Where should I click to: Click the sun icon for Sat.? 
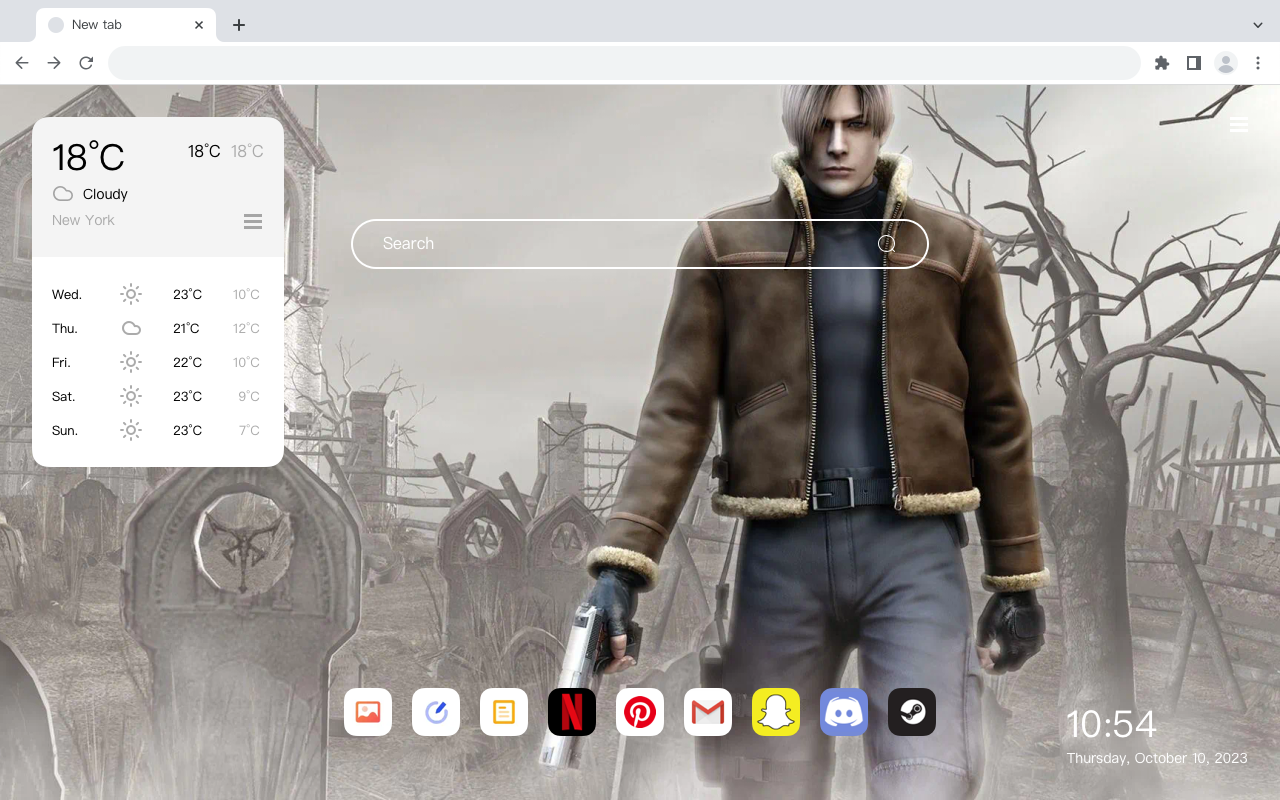pos(131,396)
